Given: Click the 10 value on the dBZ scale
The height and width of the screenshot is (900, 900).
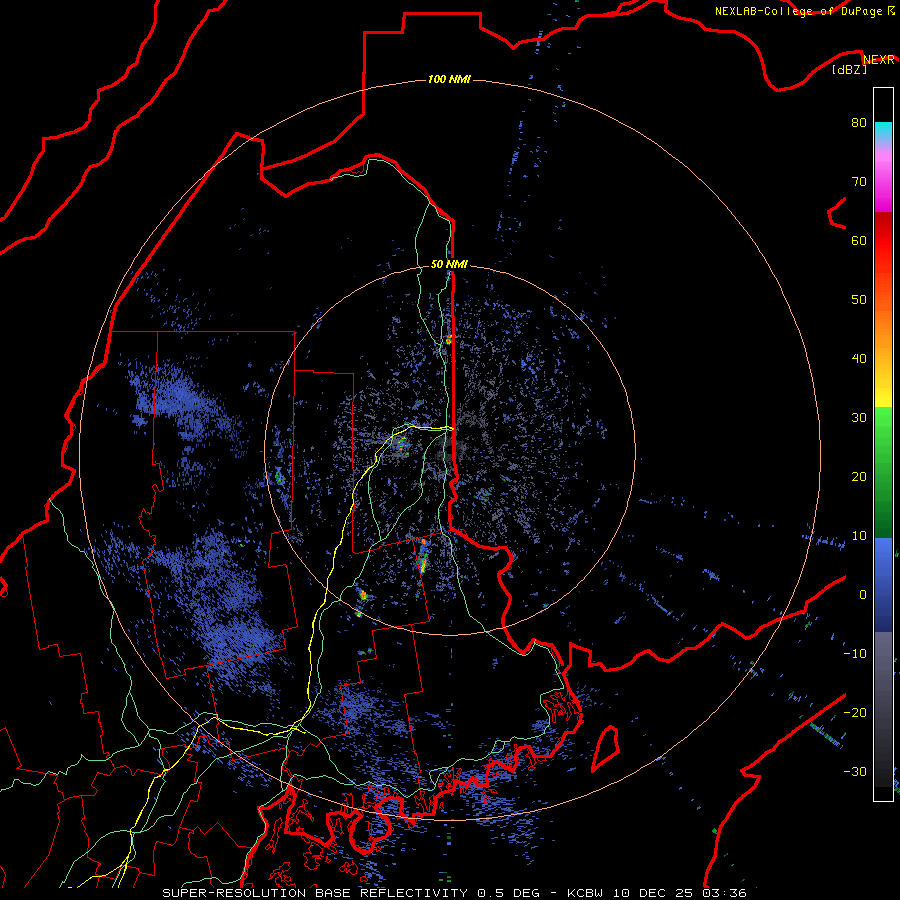Looking at the screenshot, I should click(x=859, y=536).
